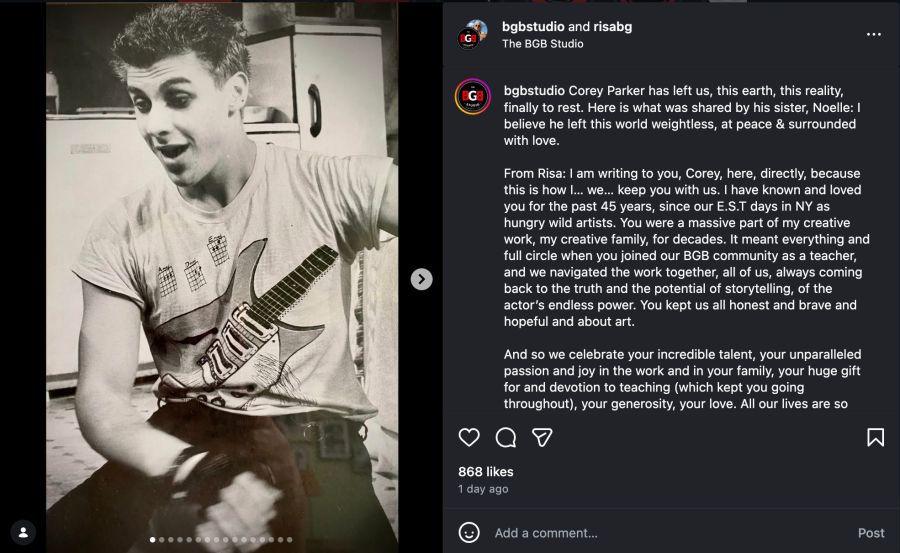Viewport: 900px width, 553px height.
Task: Open bgbstudio username in the caption
Action: click(x=535, y=89)
